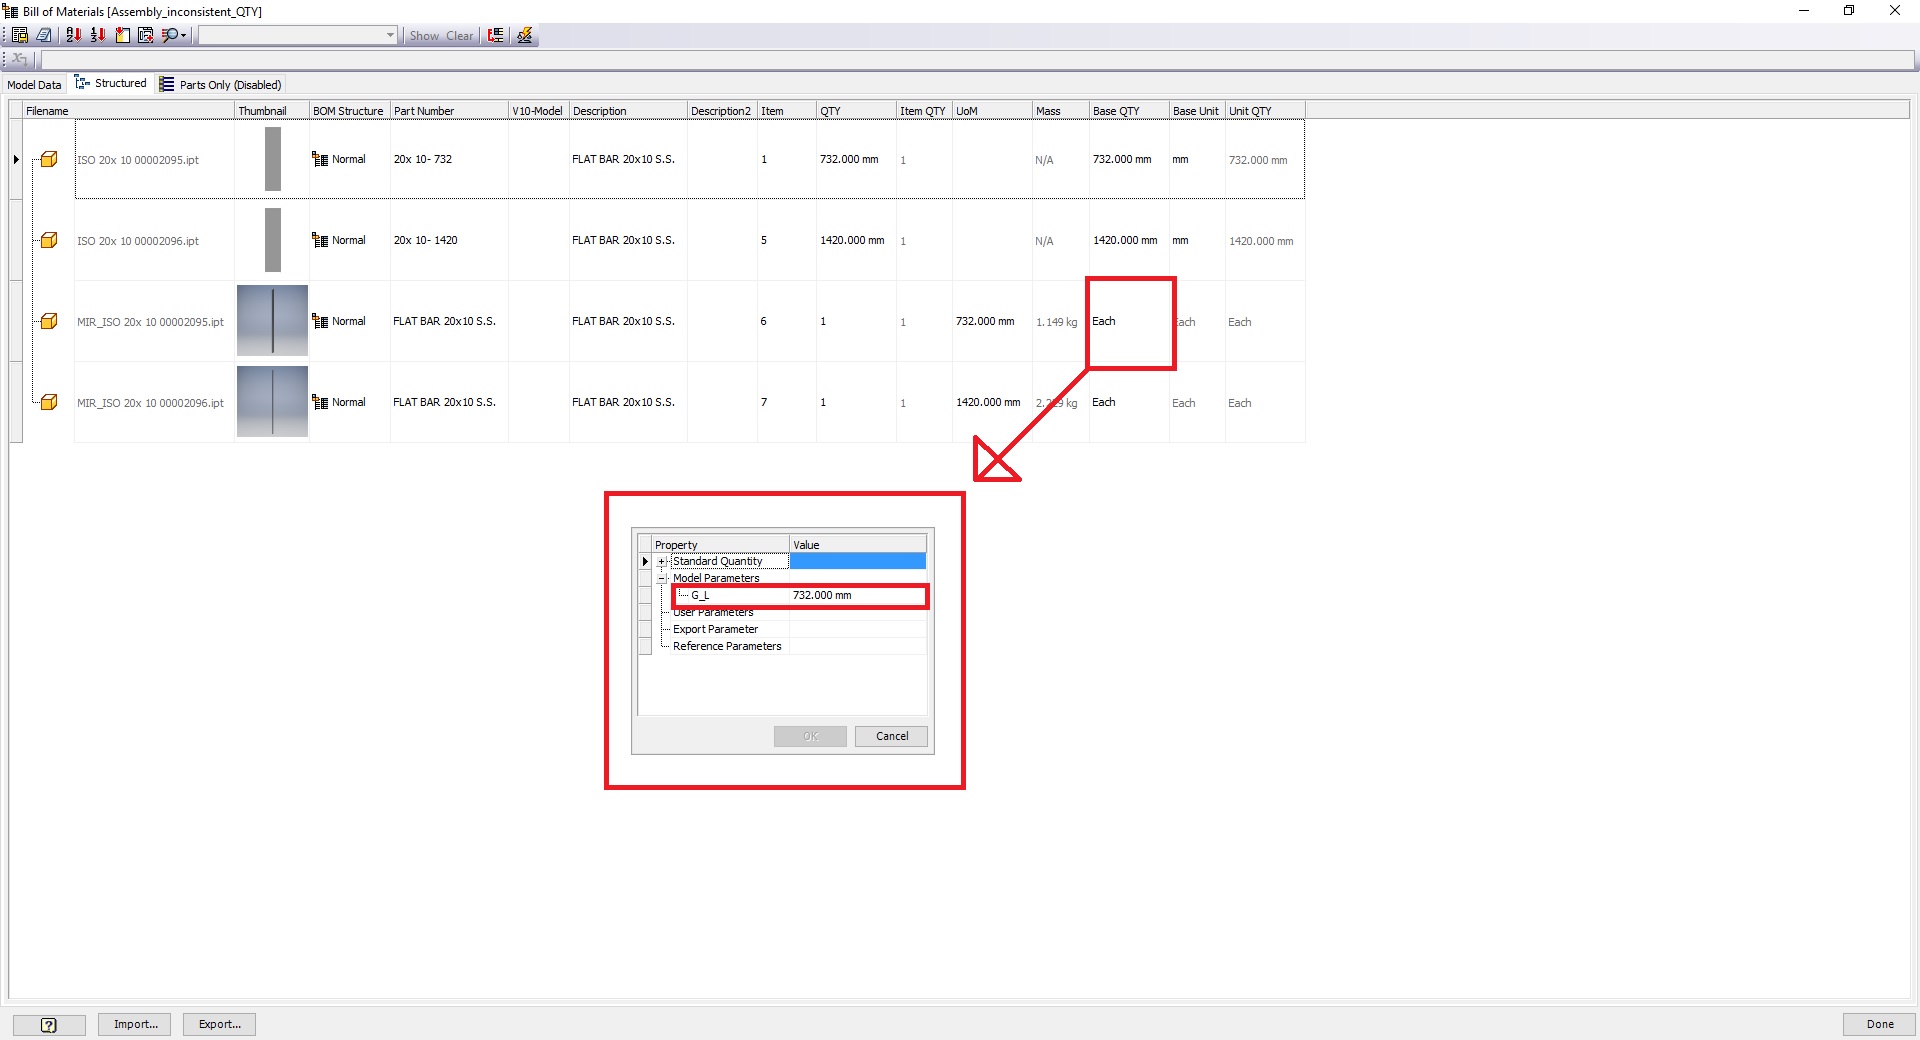
Task: Click the Export Bill of Materials icon
Action: pos(19,35)
